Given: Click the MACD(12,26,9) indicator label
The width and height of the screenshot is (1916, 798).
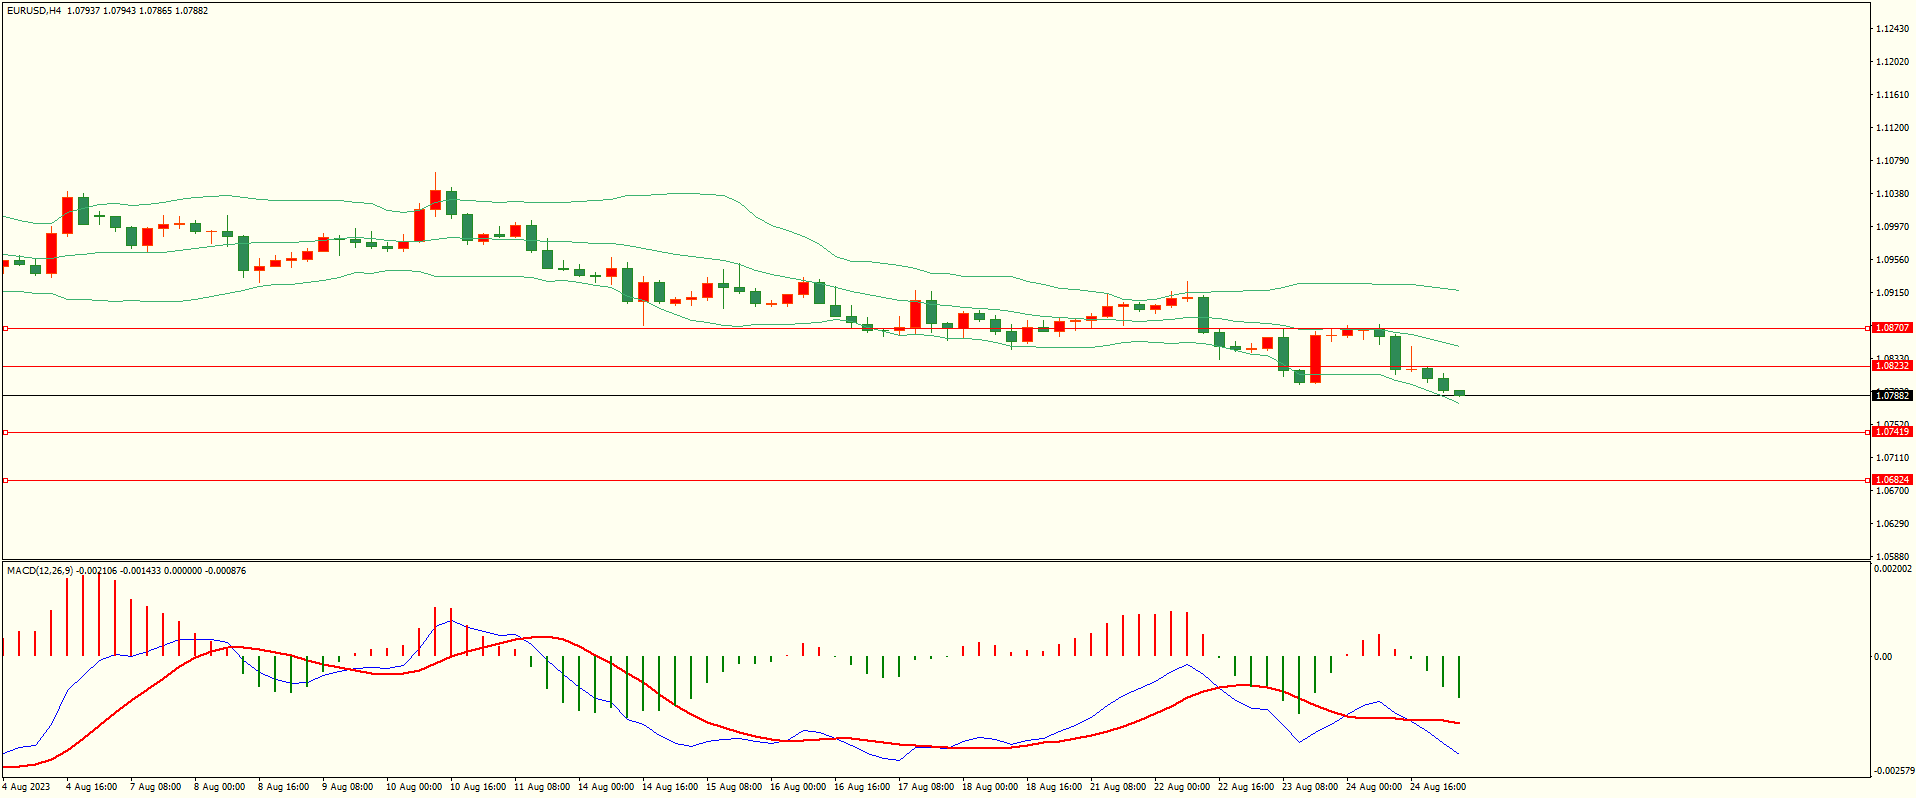Looking at the screenshot, I should click(x=40, y=571).
